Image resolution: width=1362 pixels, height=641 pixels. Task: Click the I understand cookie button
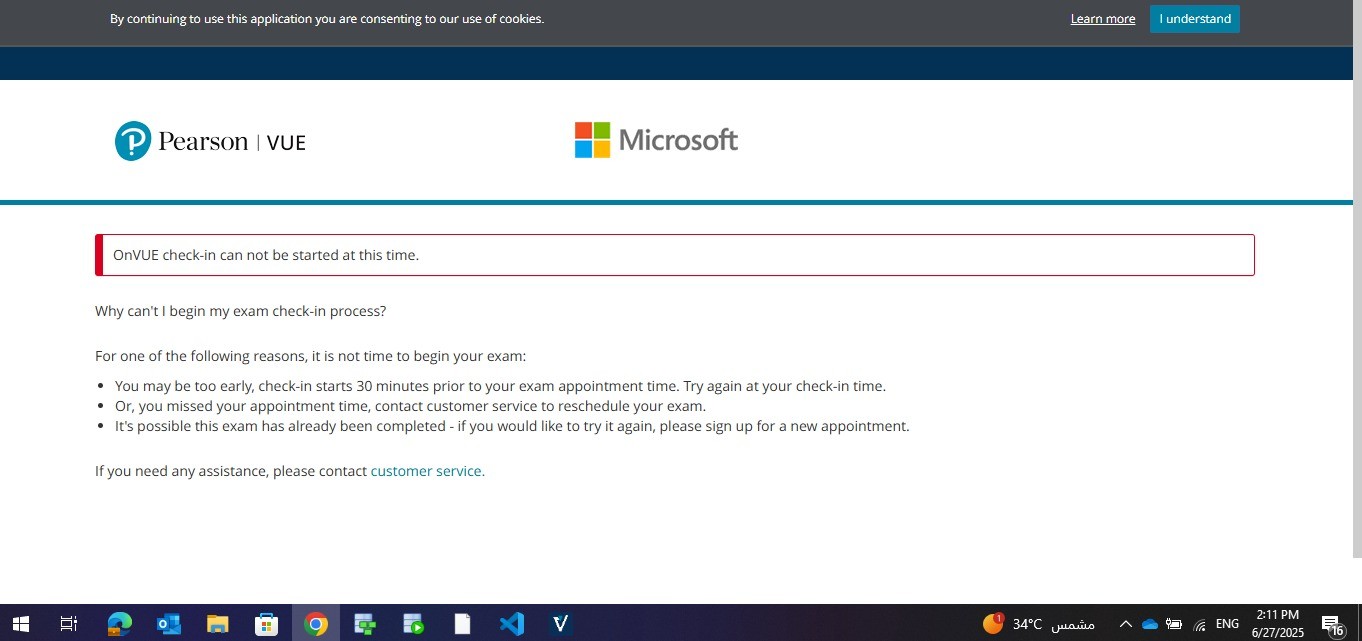point(1194,19)
